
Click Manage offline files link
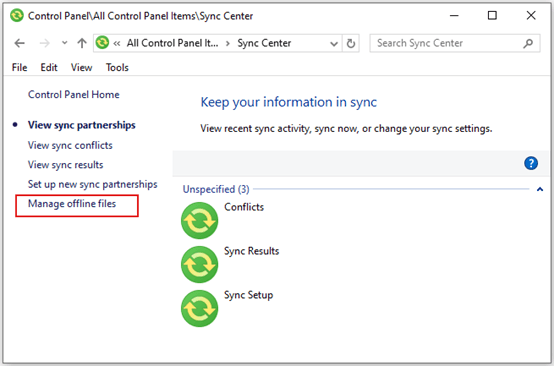(x=72, y=204)
